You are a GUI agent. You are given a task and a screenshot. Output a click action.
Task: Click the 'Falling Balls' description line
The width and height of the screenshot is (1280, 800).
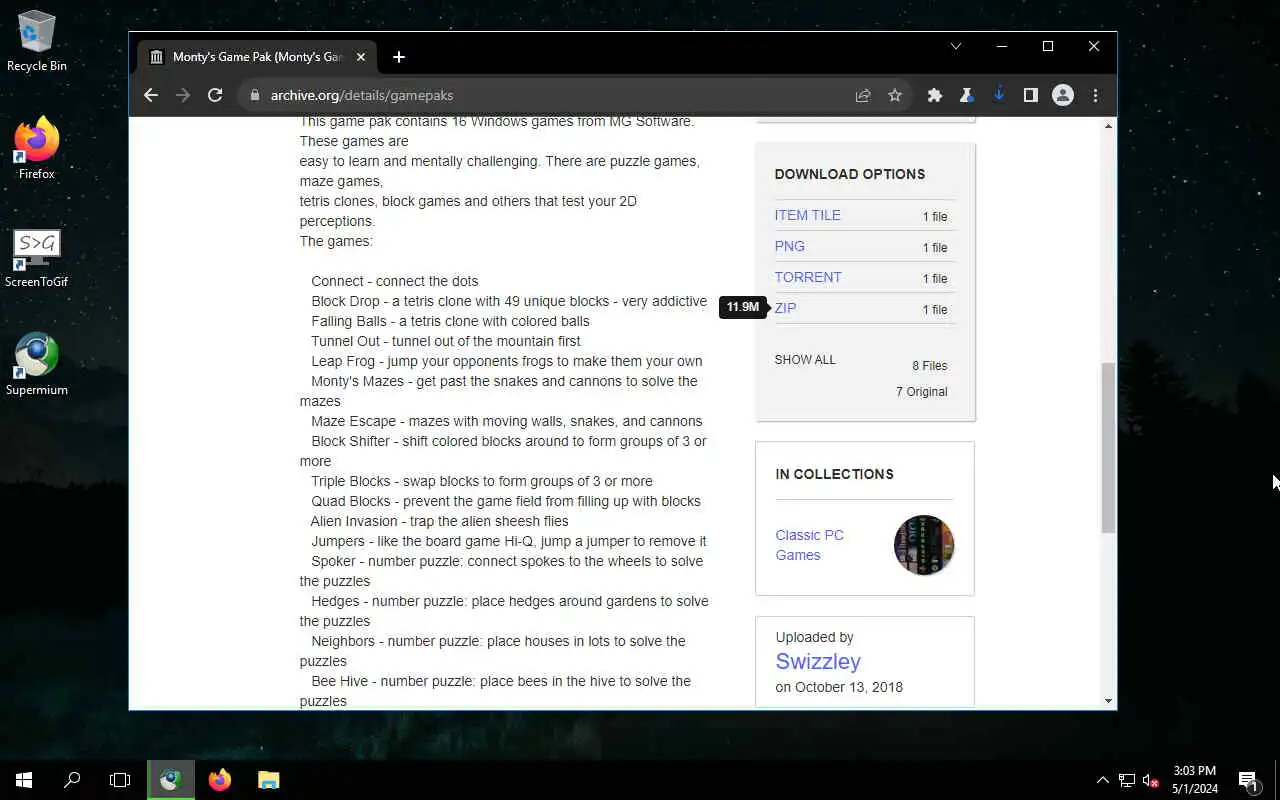[450, 321]
